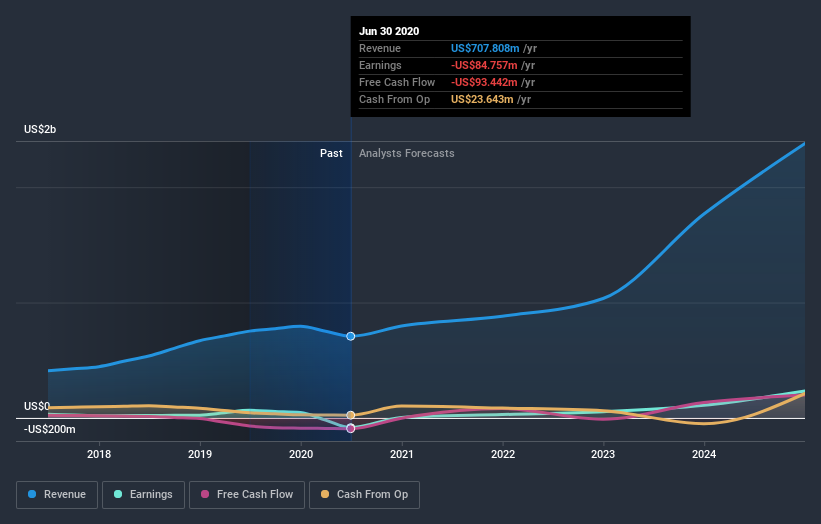Click the -US$84.757m earnings value
This screenshot has height=524, width=821.
click(484, 65)
